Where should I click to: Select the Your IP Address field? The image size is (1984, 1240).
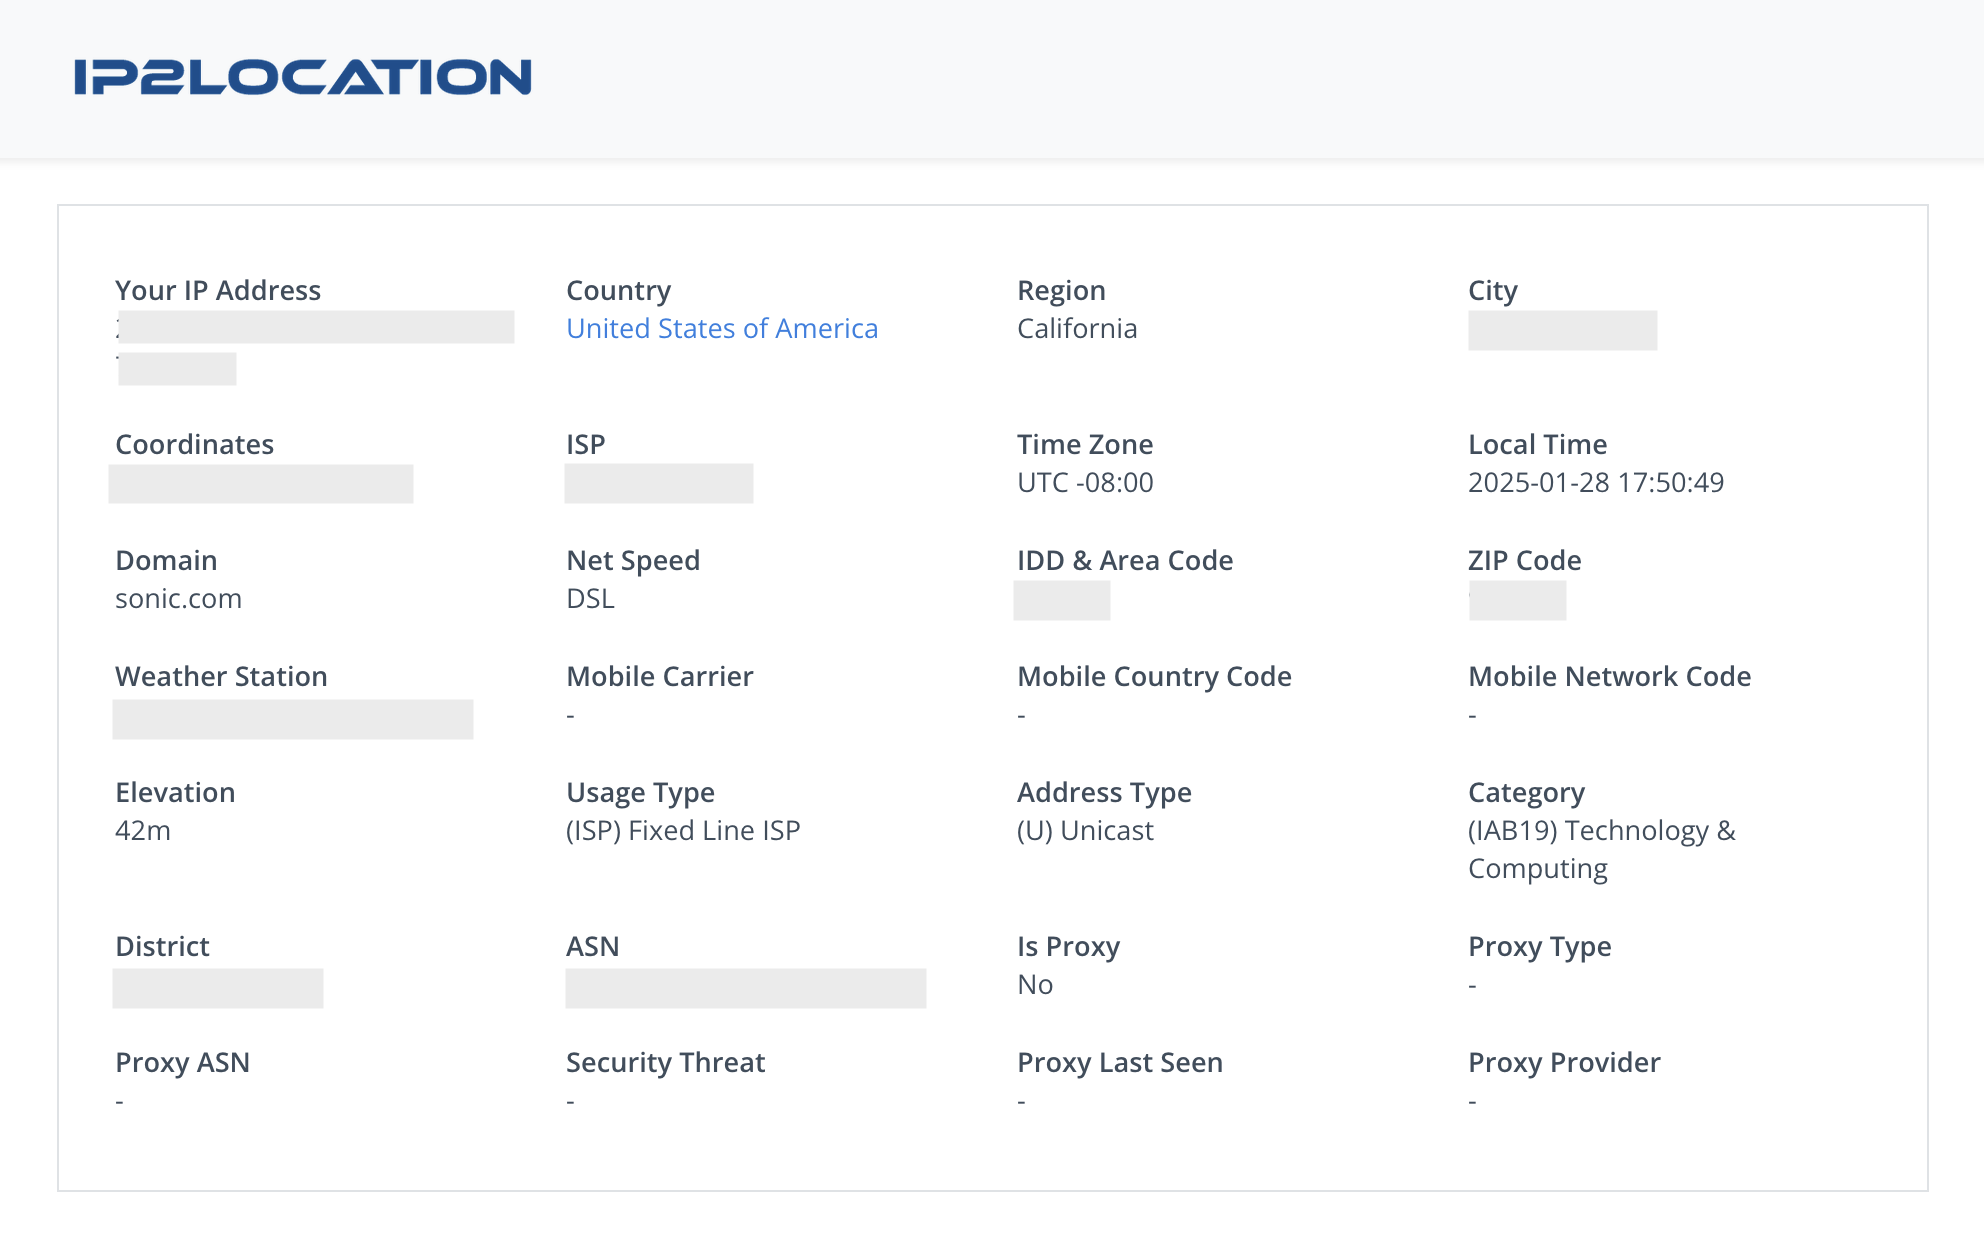pyautogui.click(x=316, y=327)
